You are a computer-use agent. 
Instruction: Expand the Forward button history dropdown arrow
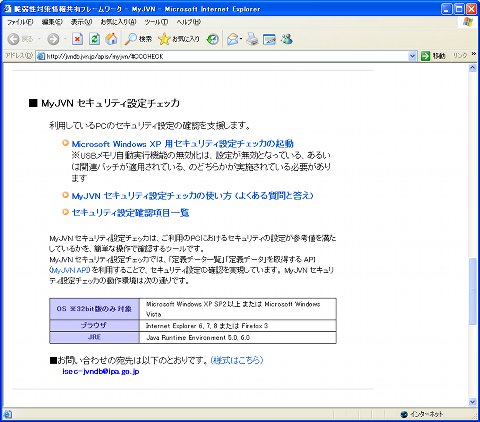tap(65, 39)
